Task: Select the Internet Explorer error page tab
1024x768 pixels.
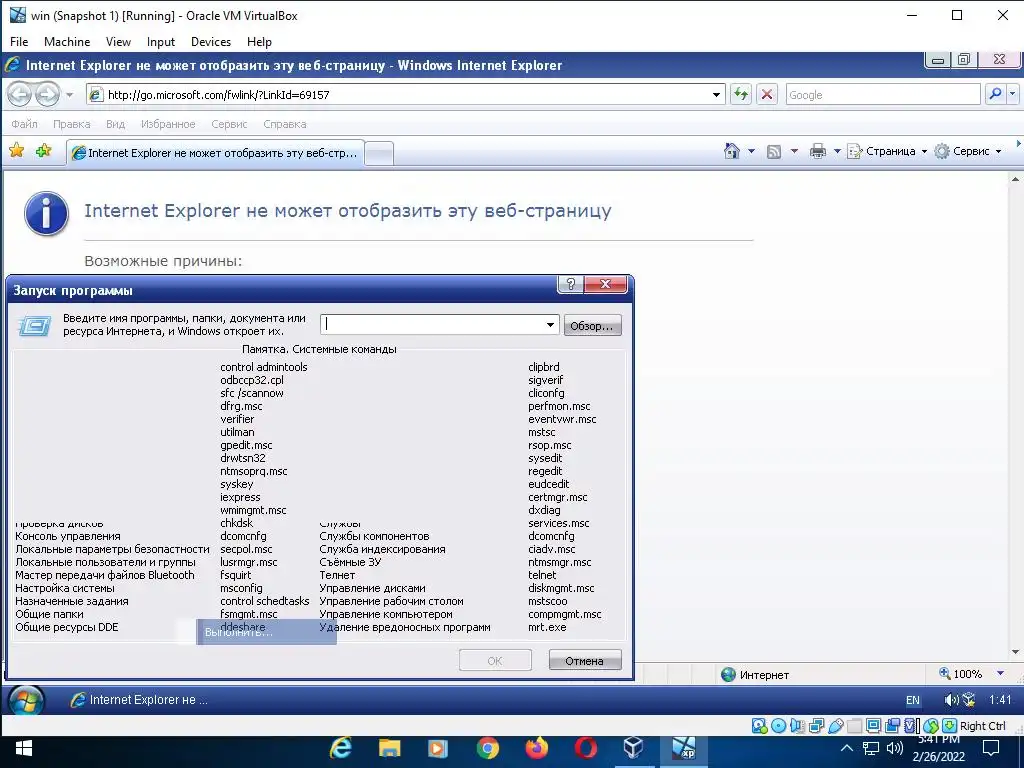Action: pyautogui.click(x=216, y=153)
